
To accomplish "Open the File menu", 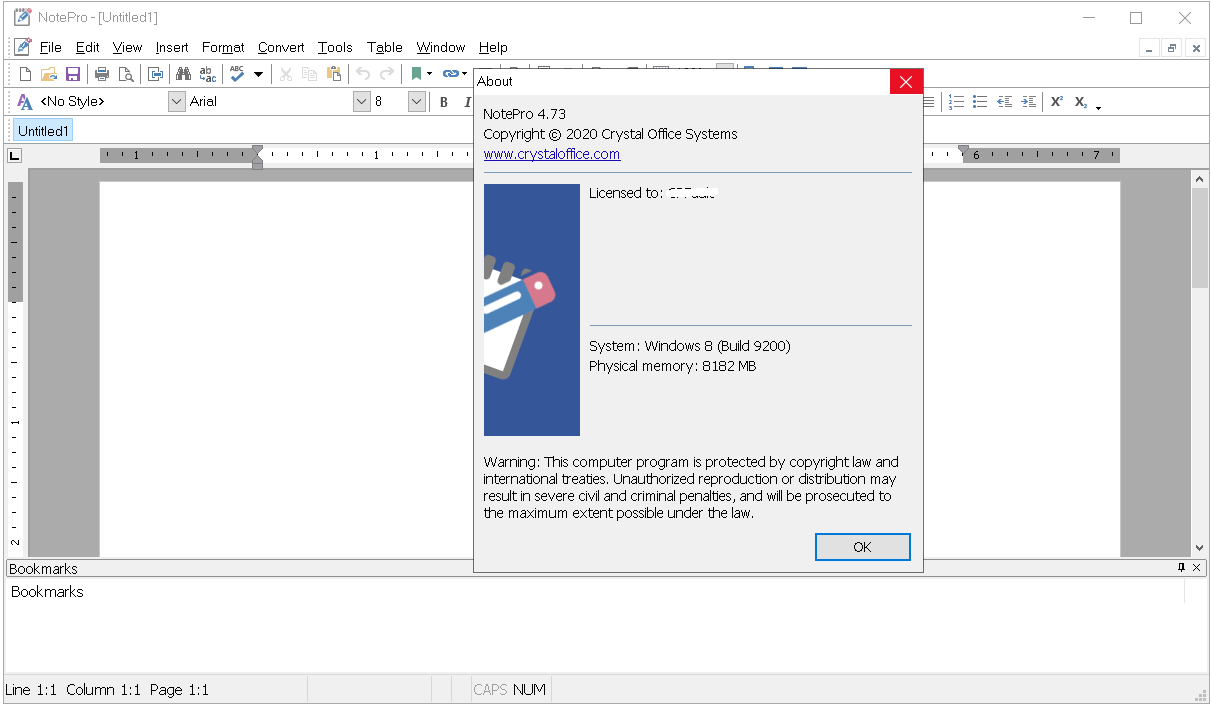I will pyautogui.click(x=51, y=47).
